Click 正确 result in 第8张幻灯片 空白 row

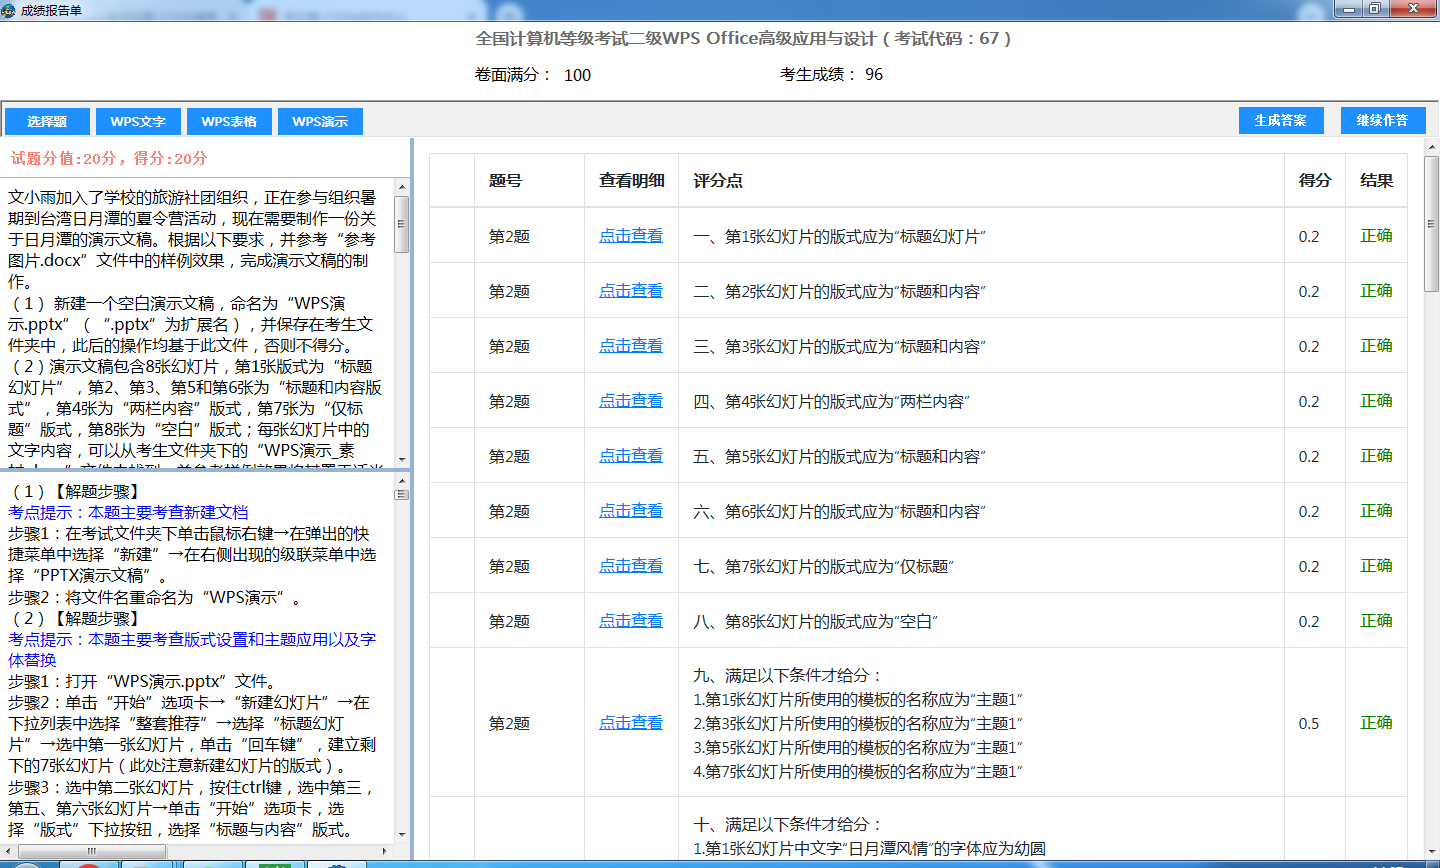[1376, 621]
